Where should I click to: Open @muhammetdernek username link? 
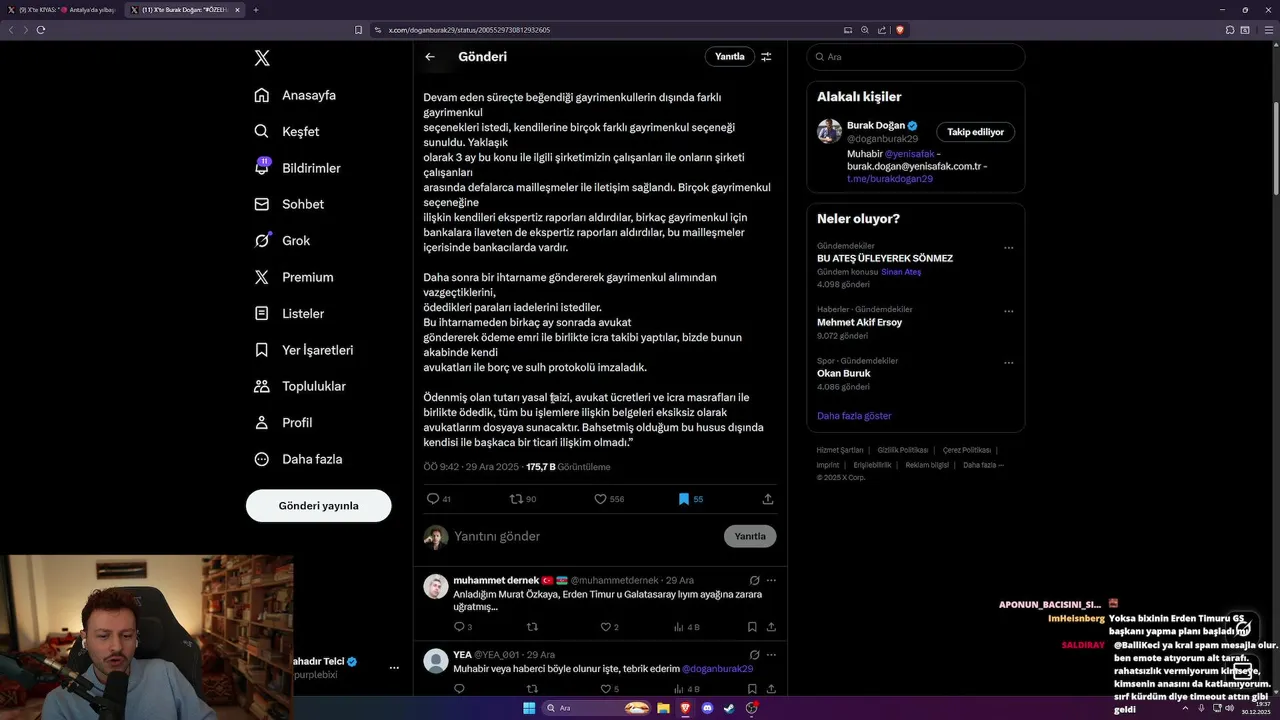(615, 580)
